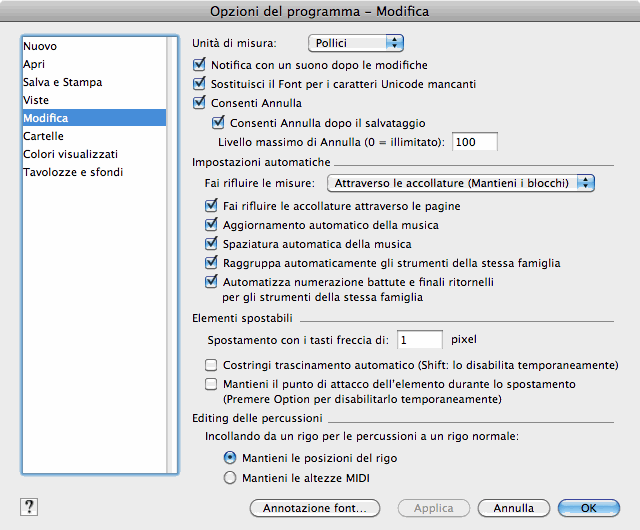This screenshot has height=530, width=640.
Task: Uncheck the Consenti Annulla checkbox
Action: pyautogui.click(x=198, y=102)
